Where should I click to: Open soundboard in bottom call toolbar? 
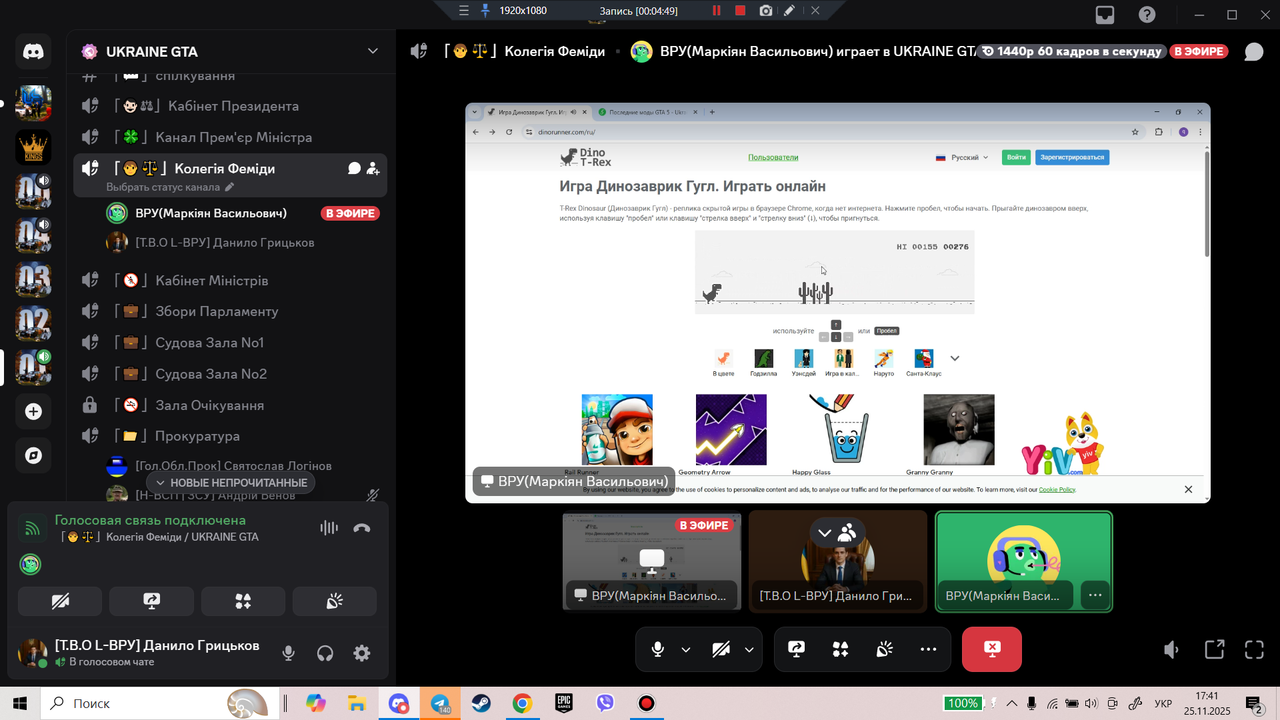(x=884, y=649)
